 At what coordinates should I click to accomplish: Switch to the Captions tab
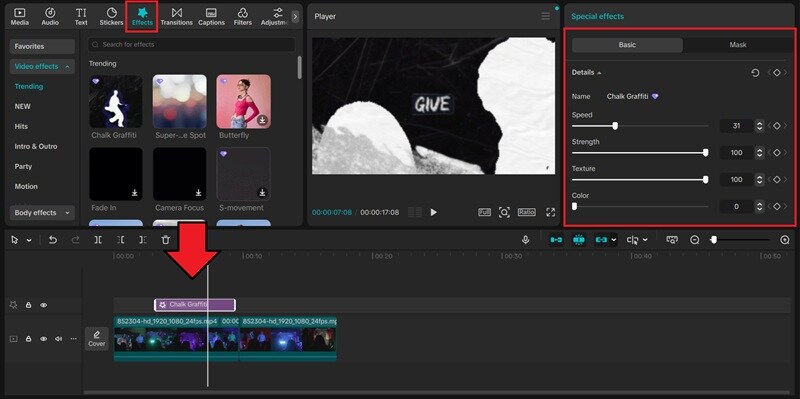[x=211, y=16]
